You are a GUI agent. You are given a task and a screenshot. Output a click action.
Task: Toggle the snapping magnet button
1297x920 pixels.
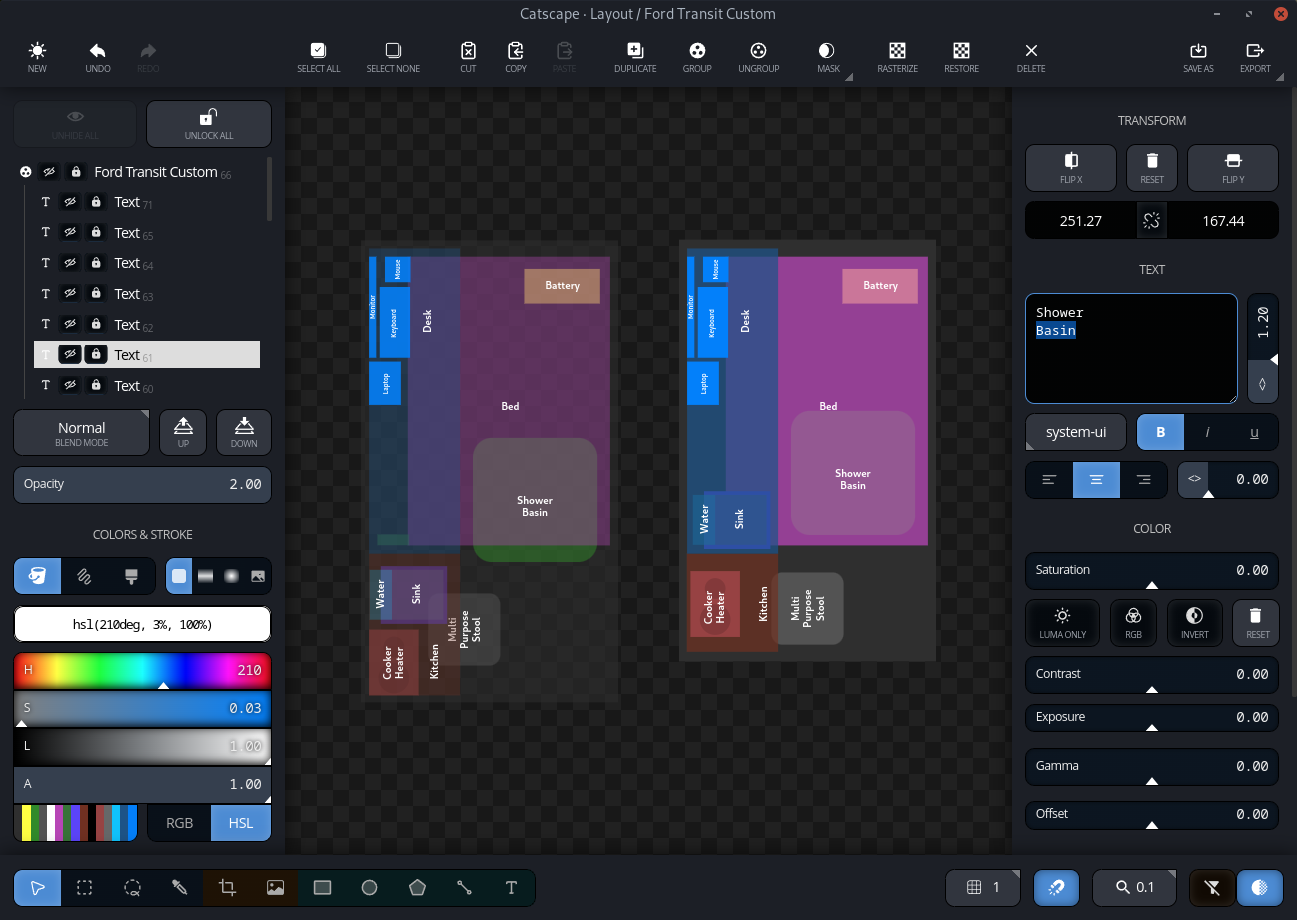click(1057, 887)
